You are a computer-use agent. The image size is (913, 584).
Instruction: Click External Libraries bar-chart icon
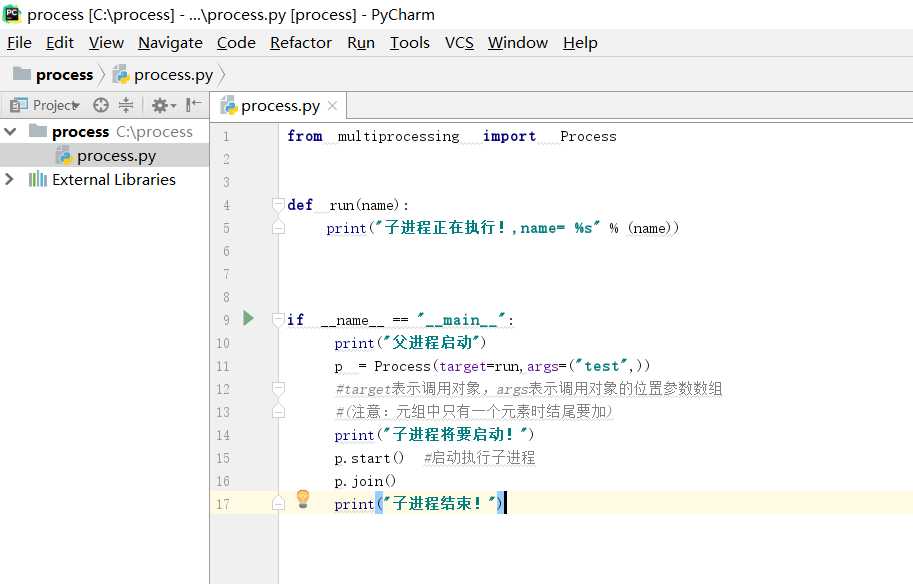[x=38, y=179]
